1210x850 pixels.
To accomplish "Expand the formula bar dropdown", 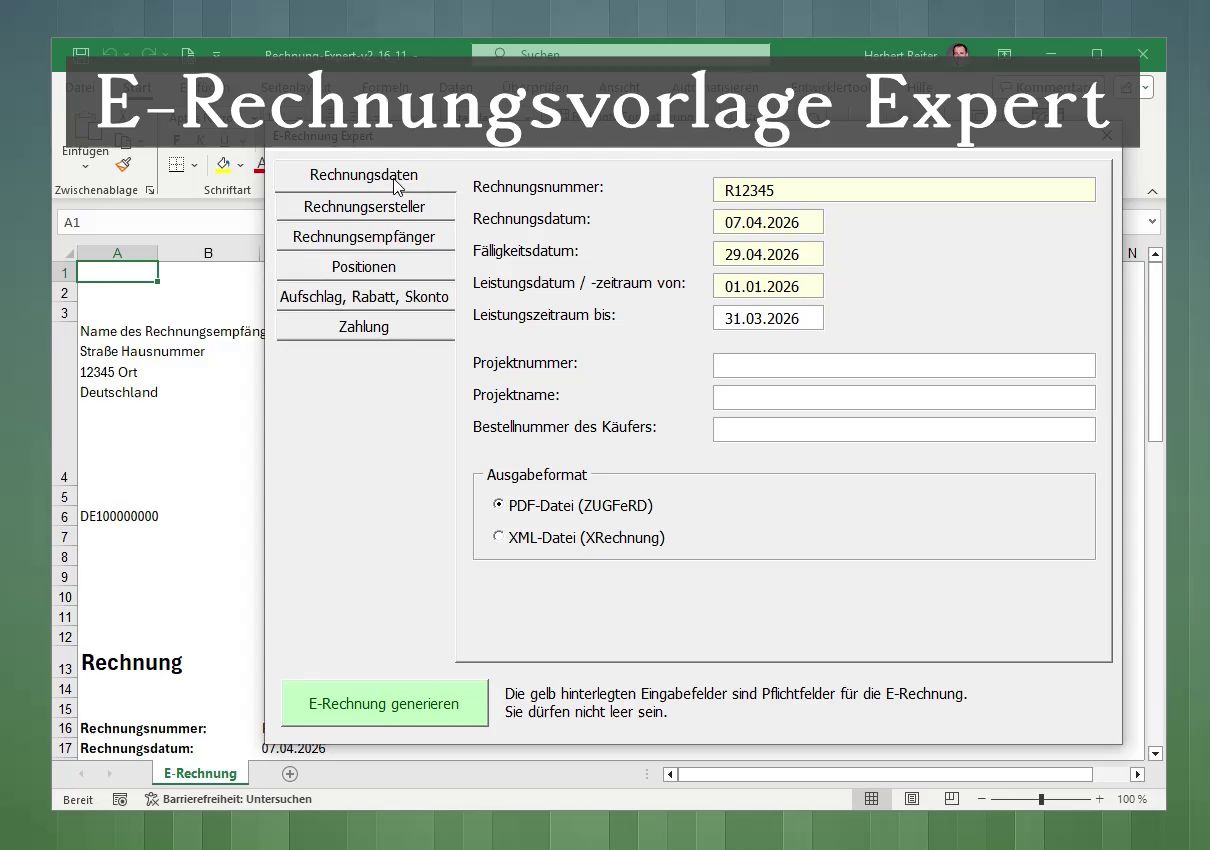I will pyautogui.click(x=1153, y=221).
